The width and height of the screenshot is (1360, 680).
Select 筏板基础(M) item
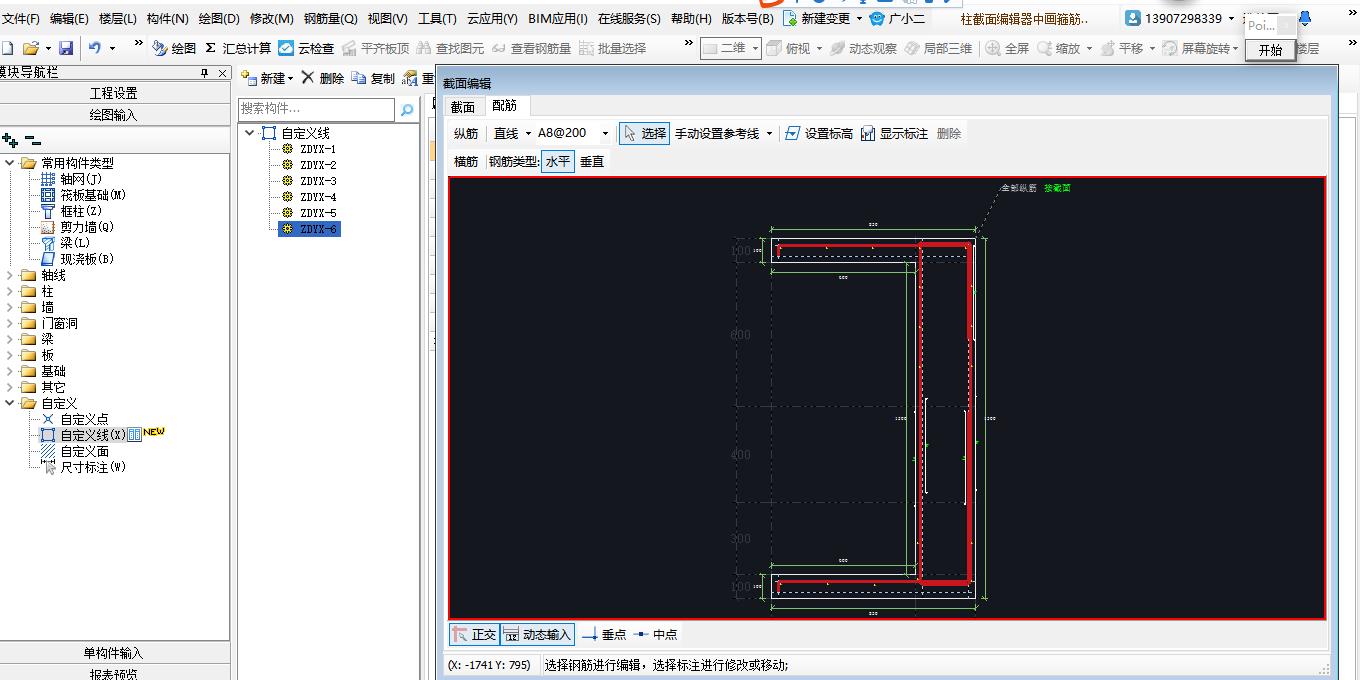coord(83,195)
